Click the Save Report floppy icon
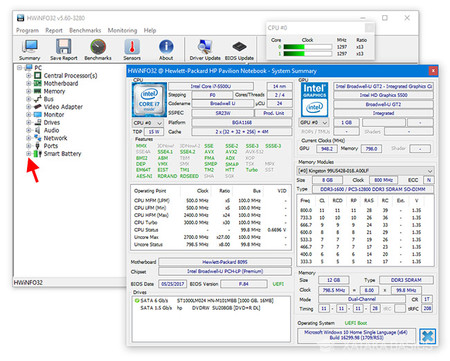Screen dimensions: 450x361 pyautogui.click(x=63, y=47)
